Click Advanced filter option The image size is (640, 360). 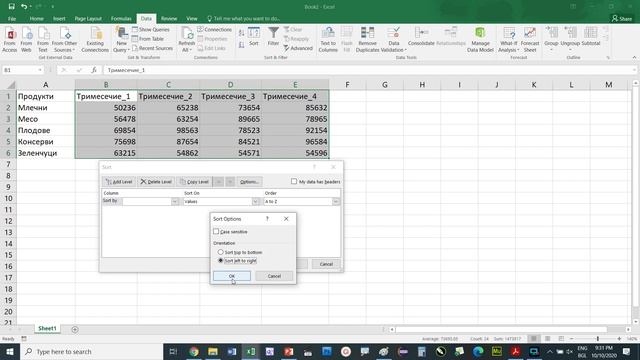pyautogui.click(x=298, y=48)
